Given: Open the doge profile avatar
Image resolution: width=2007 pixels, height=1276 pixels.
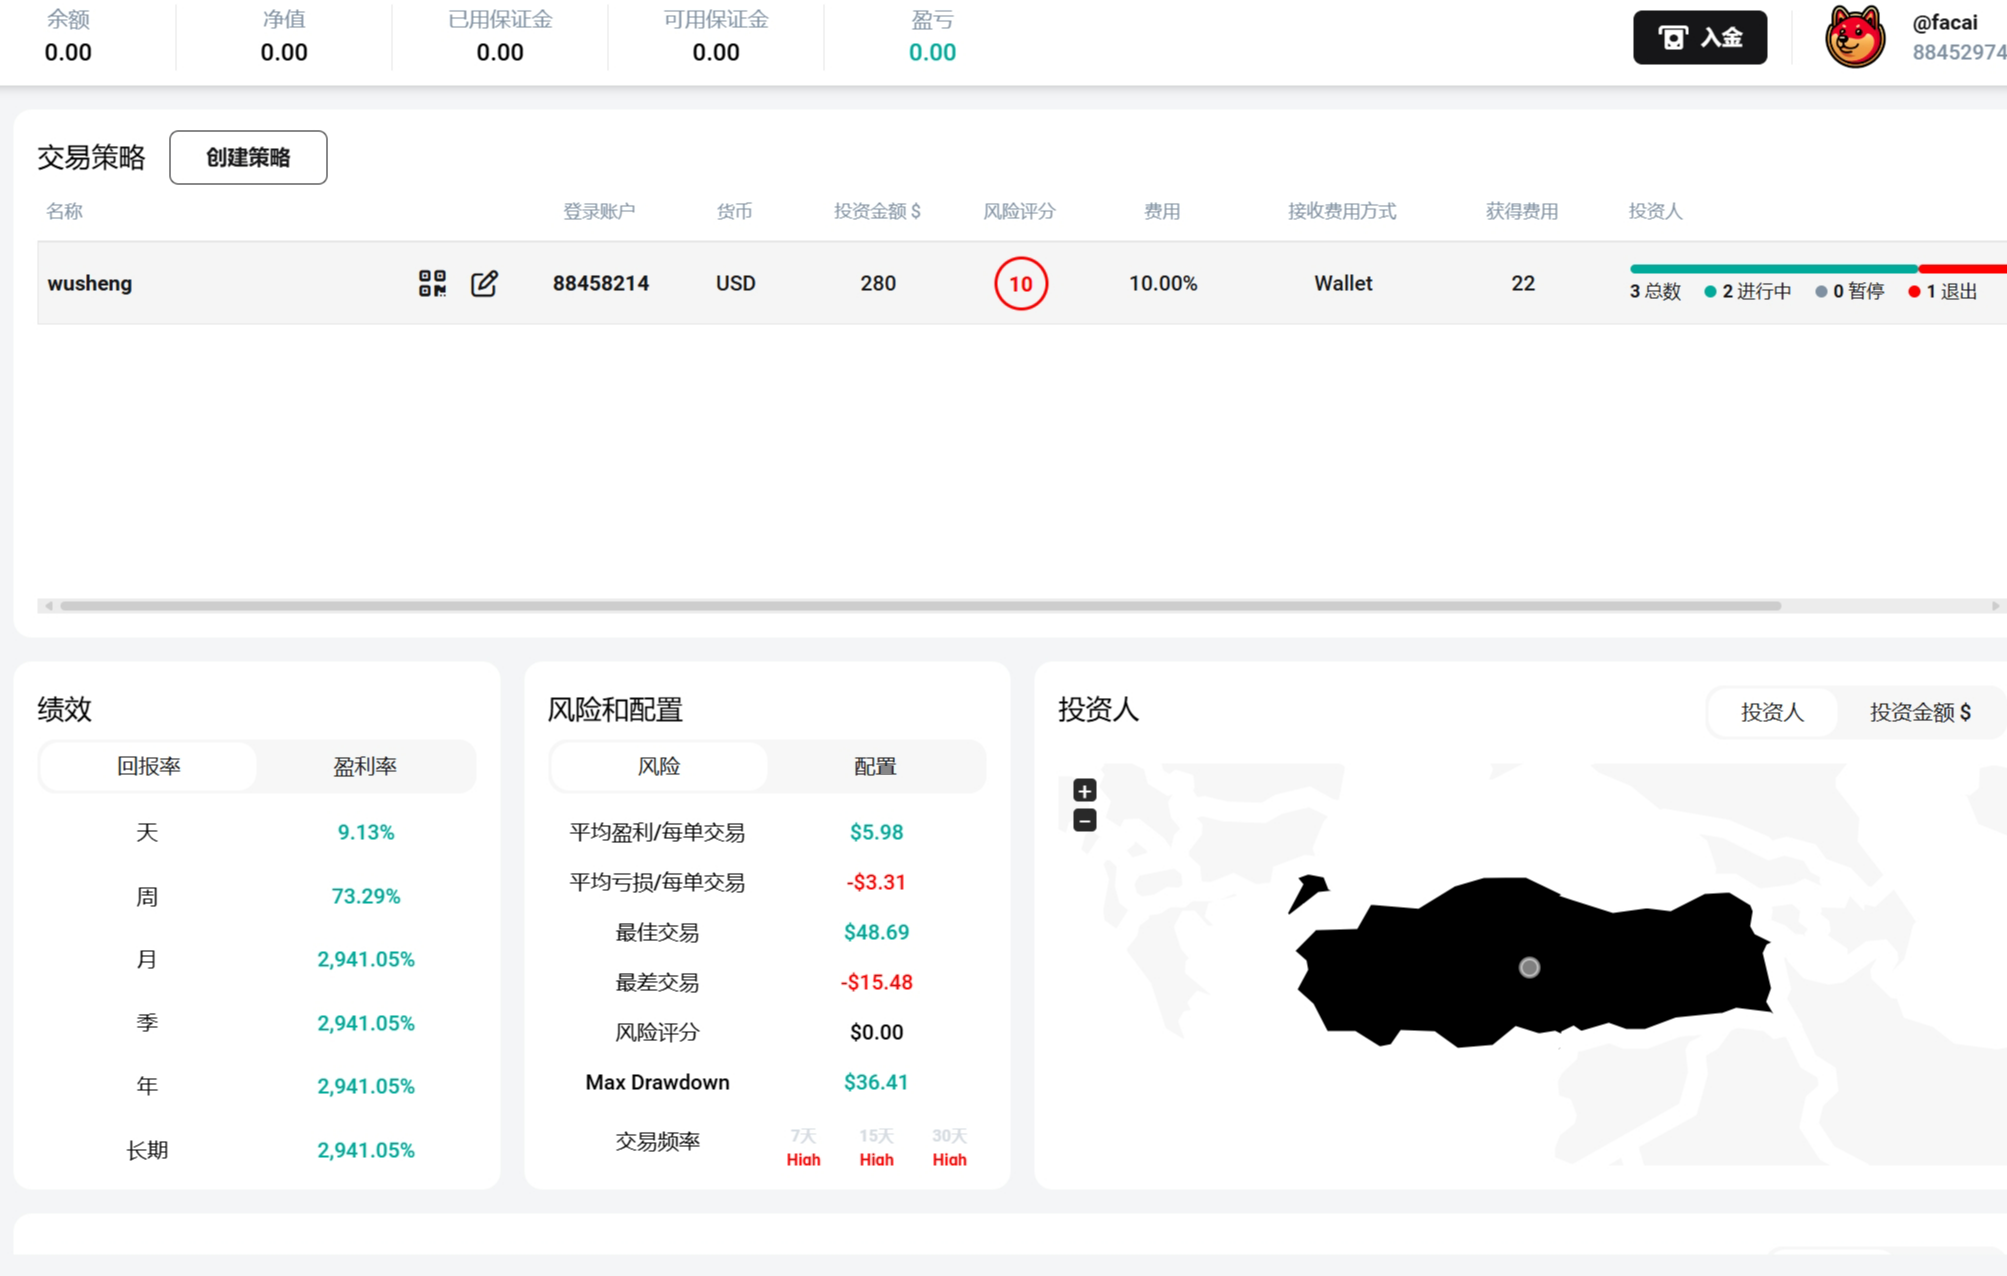Looking at the screenshot, I should point(1854,37).
